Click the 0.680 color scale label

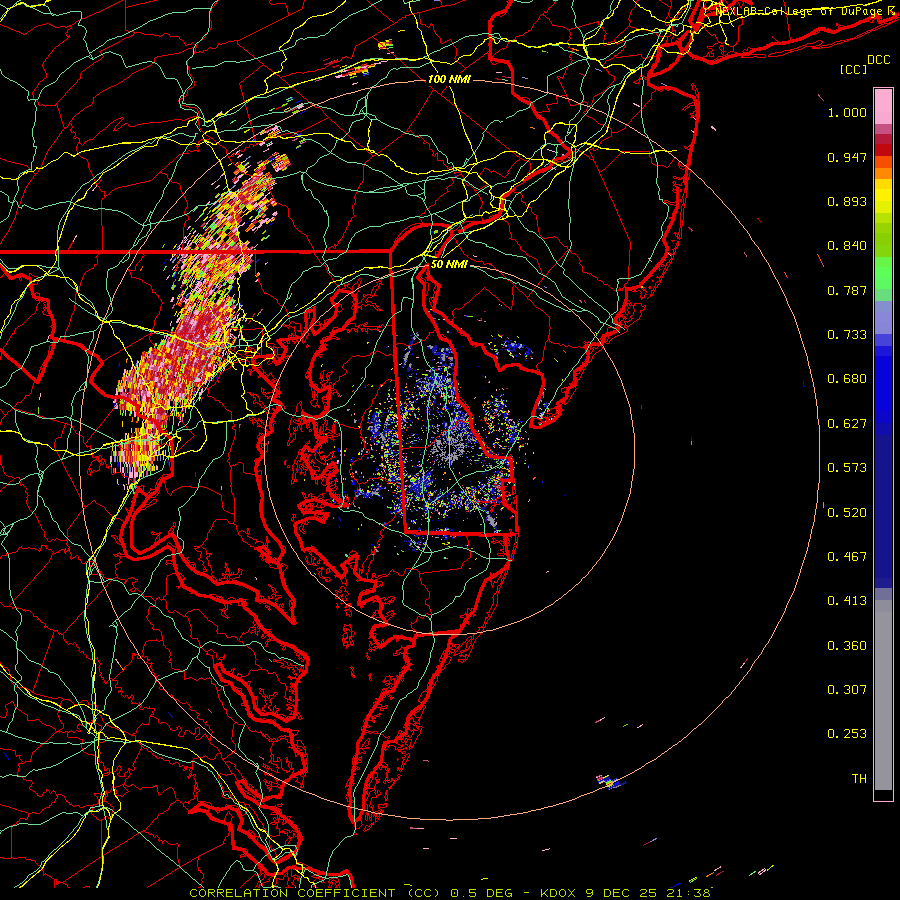tap(847, 379)
